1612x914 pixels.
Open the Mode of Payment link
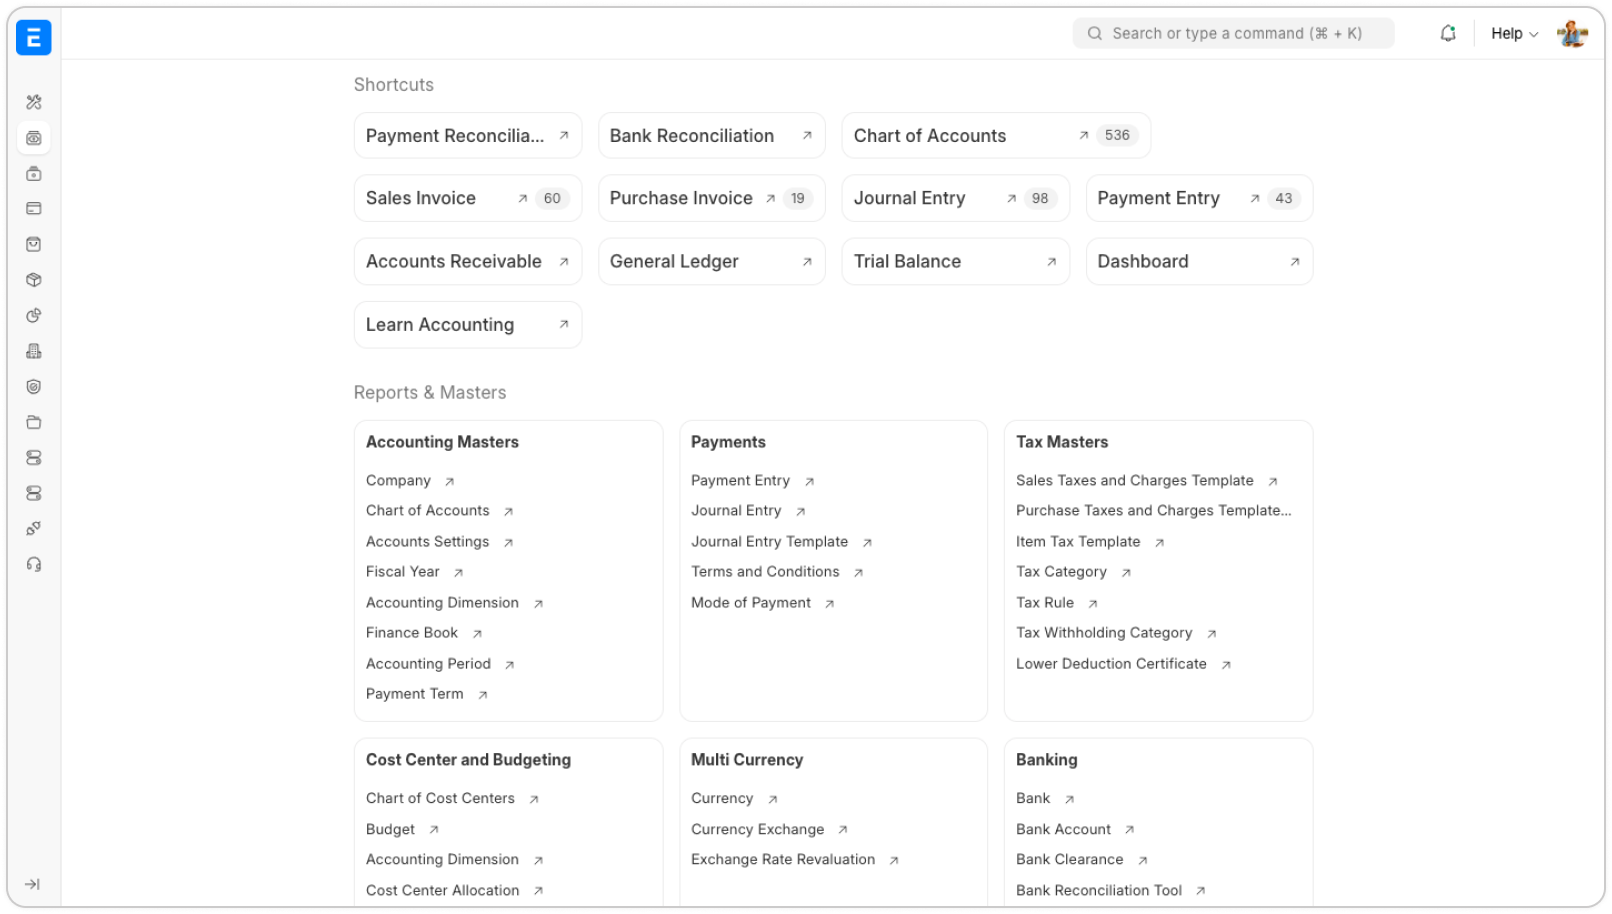(x=751, y=603)
